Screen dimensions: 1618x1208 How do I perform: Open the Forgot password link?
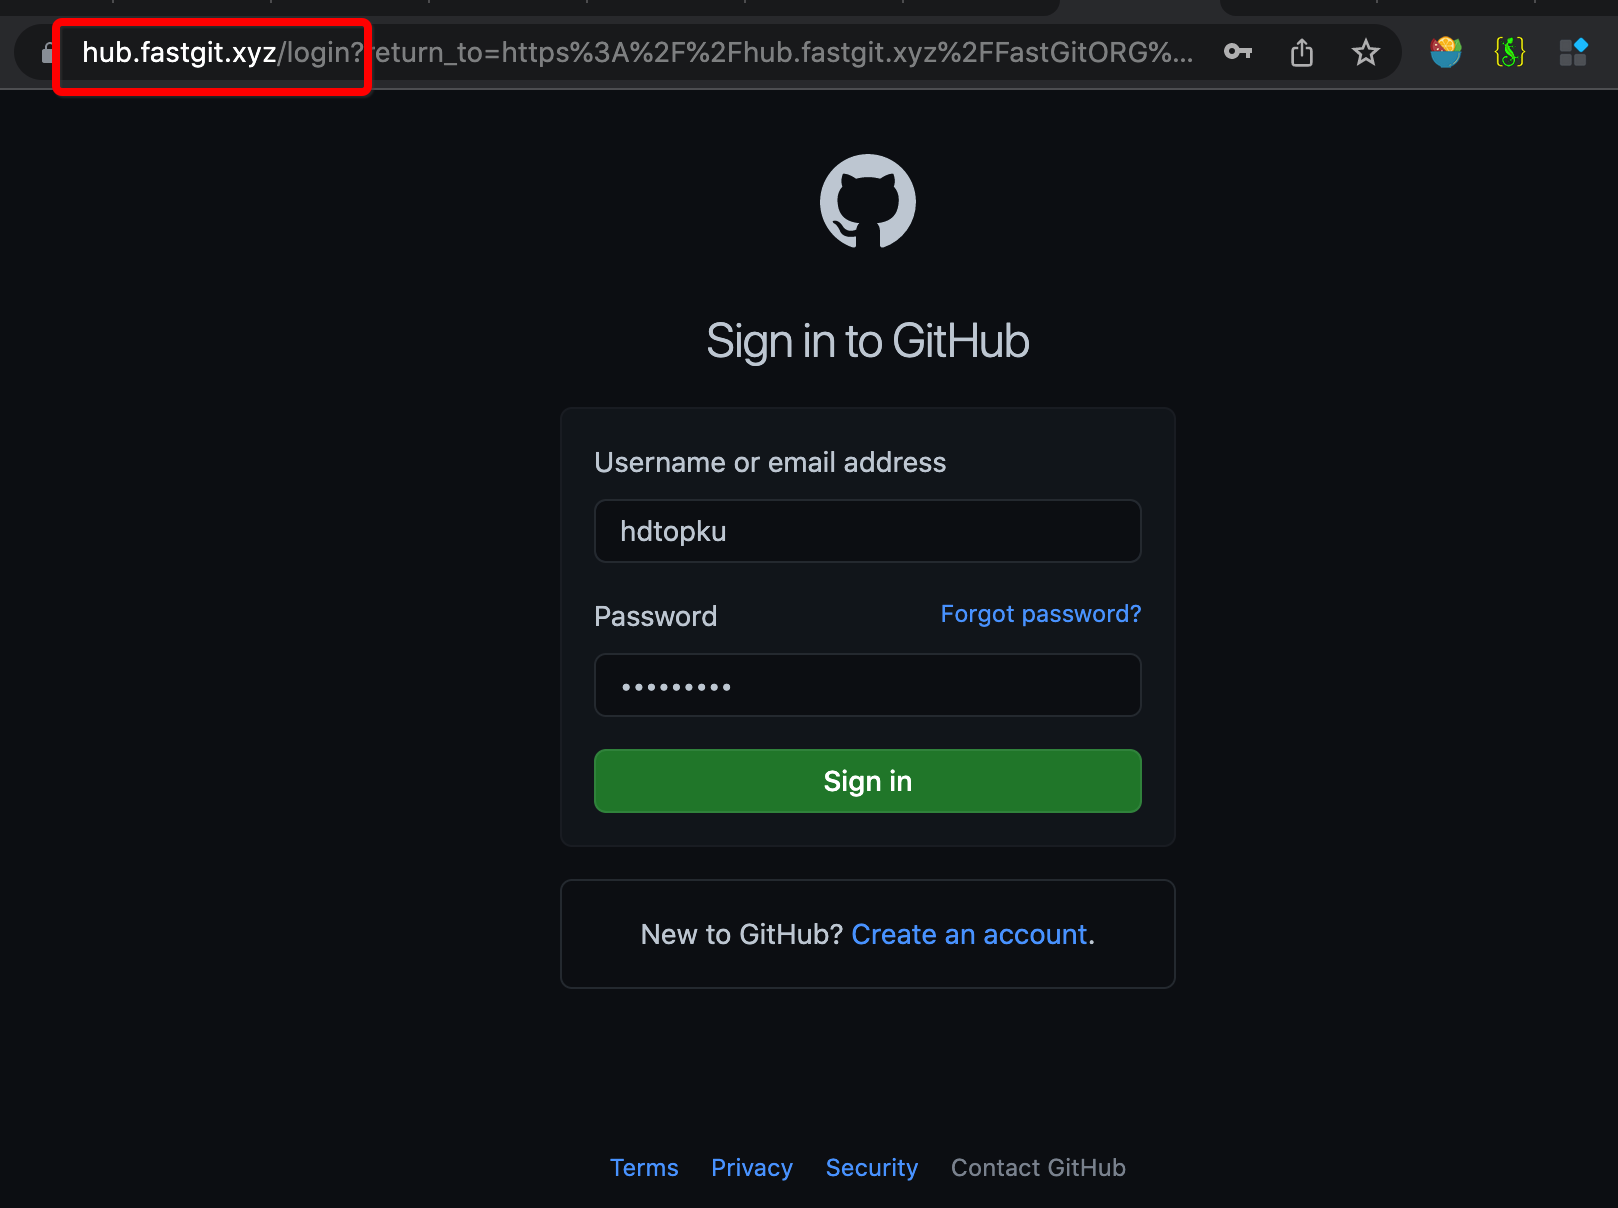coord(1040,614)
